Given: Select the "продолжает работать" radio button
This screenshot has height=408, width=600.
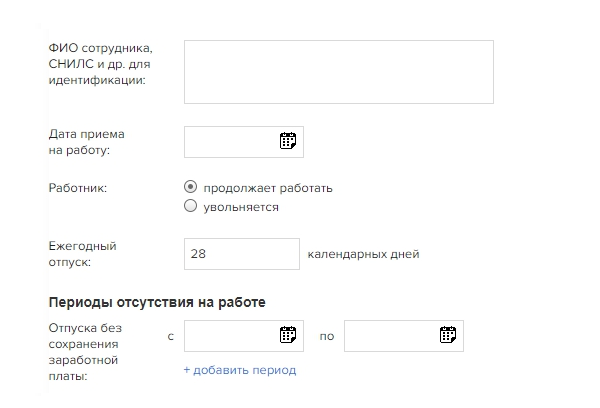Looking at the screenshot, I should click(191, 187).
